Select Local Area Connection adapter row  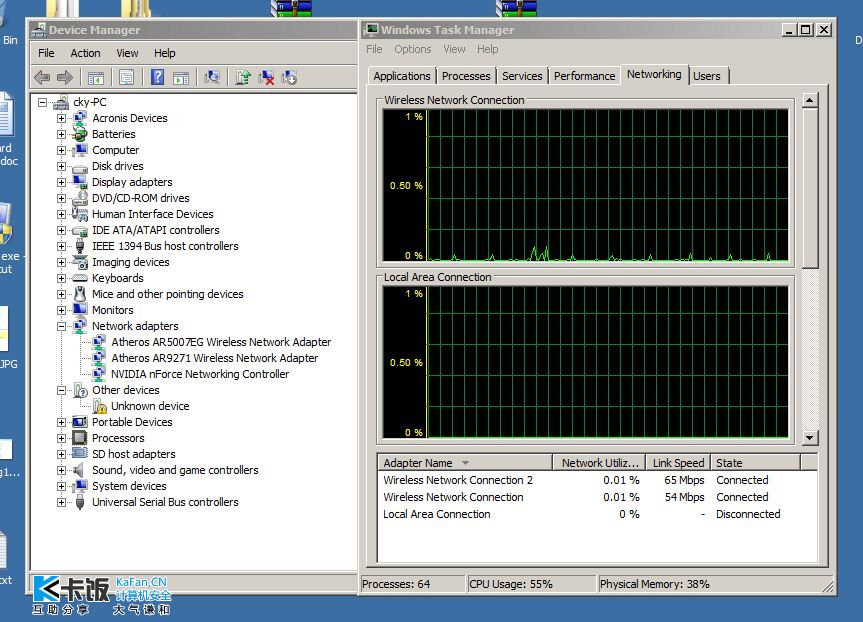click(x=597, y=514)
